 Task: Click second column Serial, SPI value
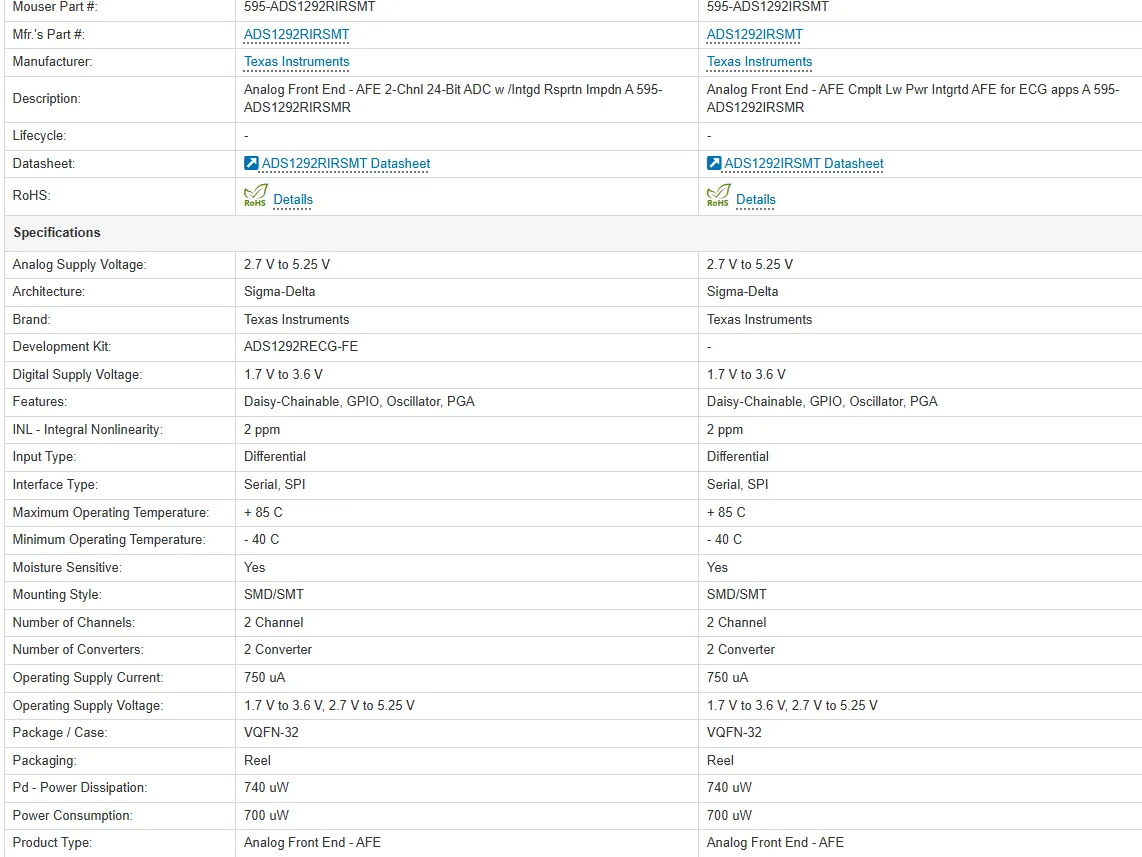point(737,485)
